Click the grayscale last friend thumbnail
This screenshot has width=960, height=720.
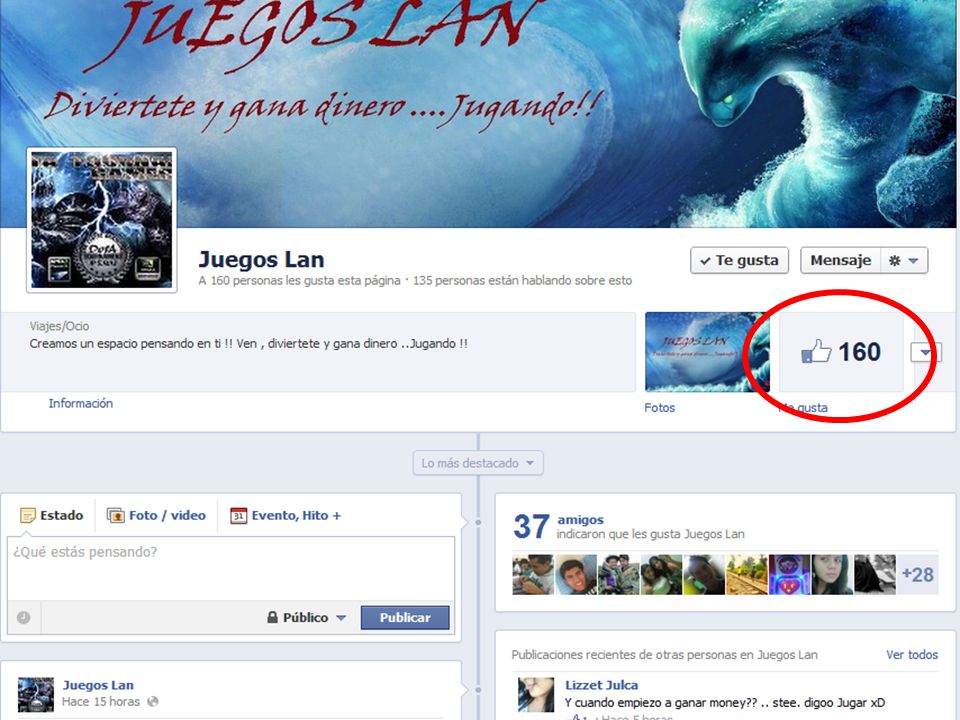click(x=874, y=574)
